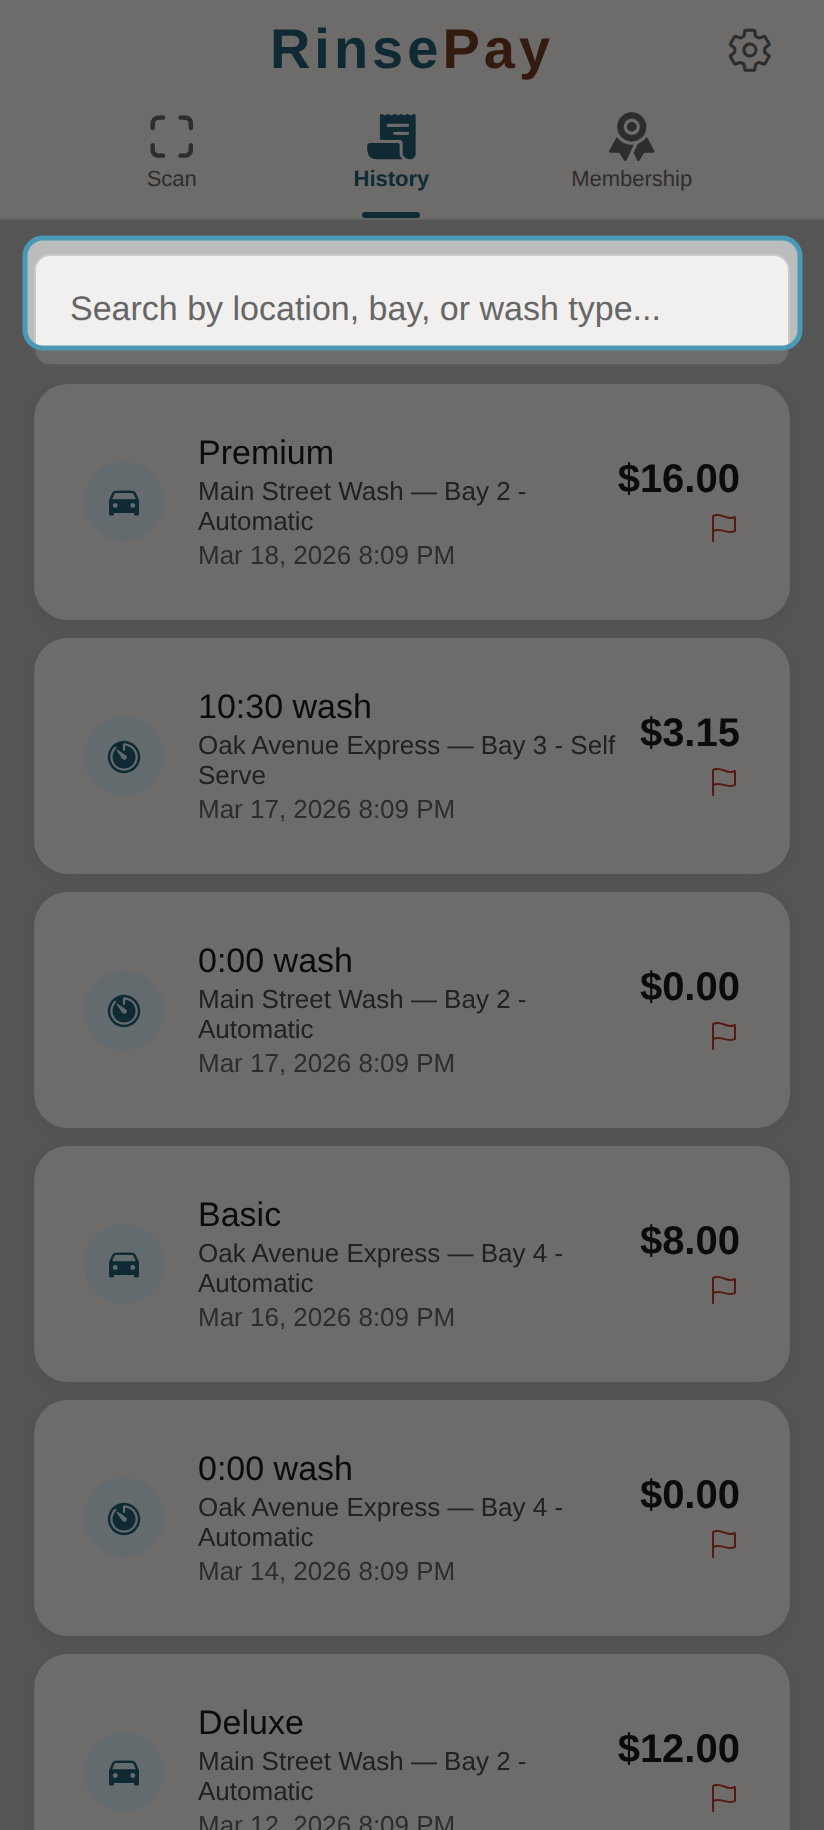This screenshot has width=824, height=1830.
Task: Flag the Mar 17 $0.00 wash
Action: coord(723,1035)
